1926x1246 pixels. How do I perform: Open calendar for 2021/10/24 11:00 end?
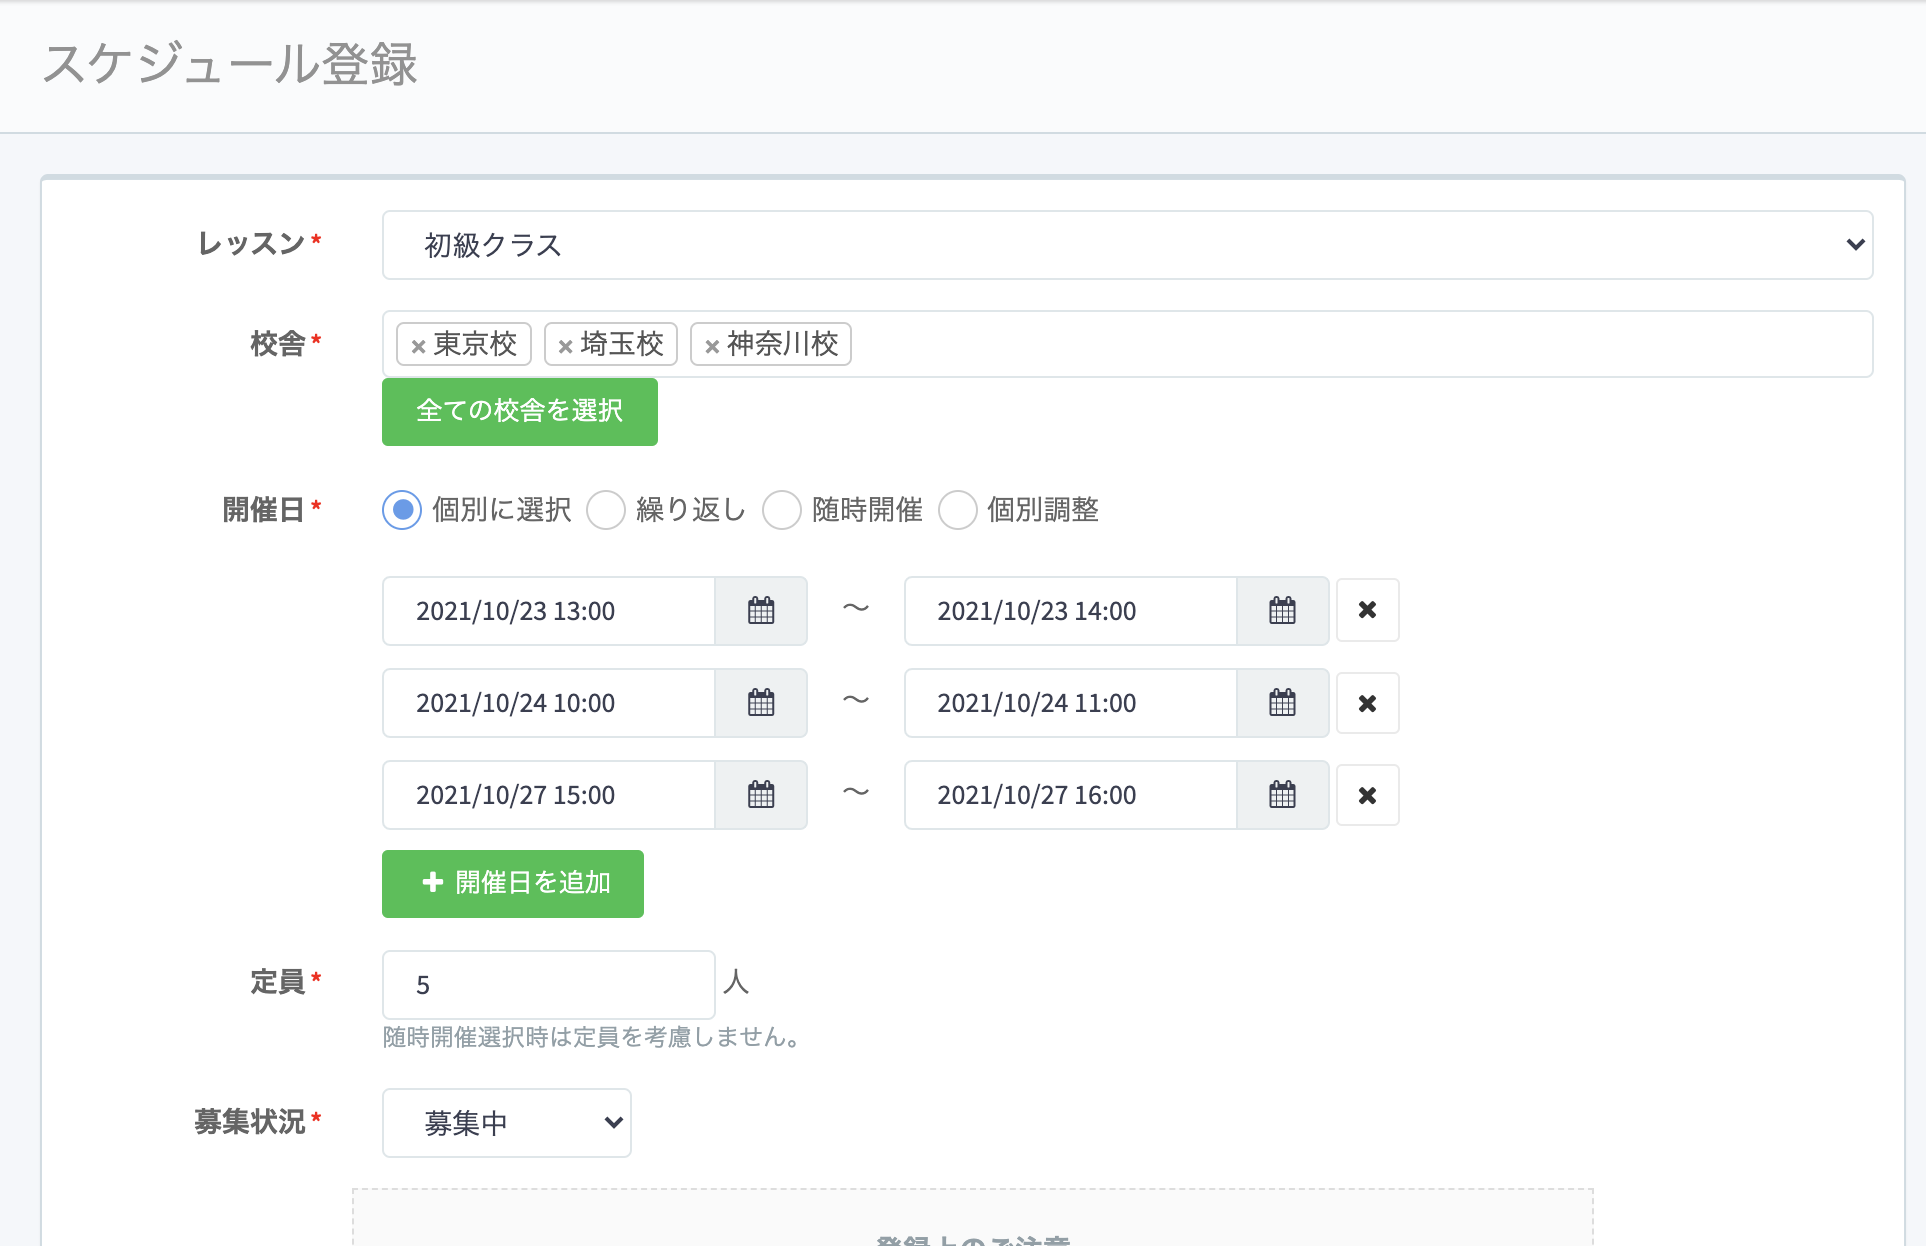coord(1282,703)
